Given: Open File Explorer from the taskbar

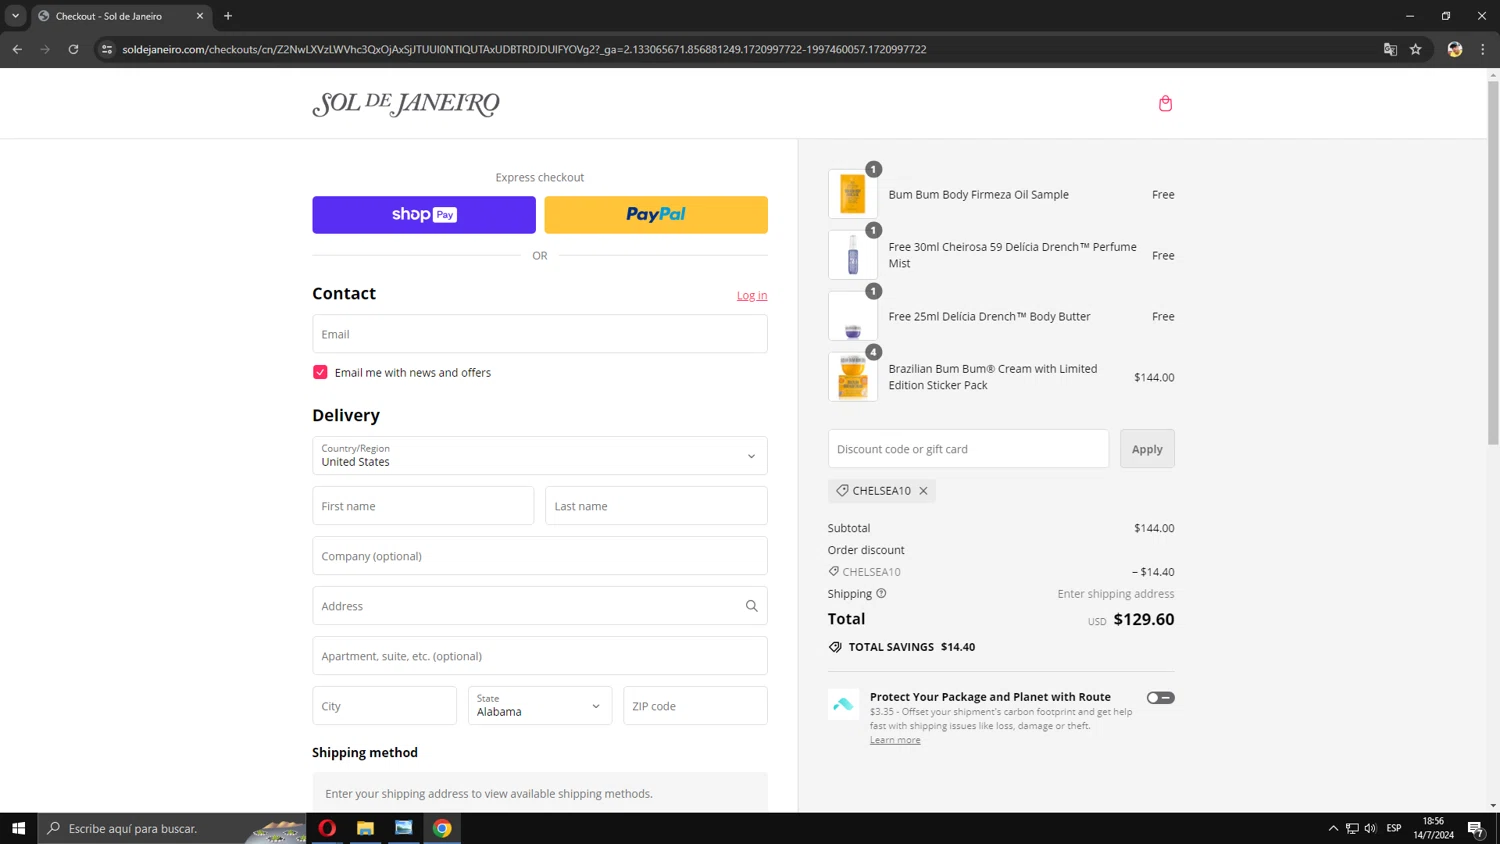Looking at the screenshot, I should [365, 828].
